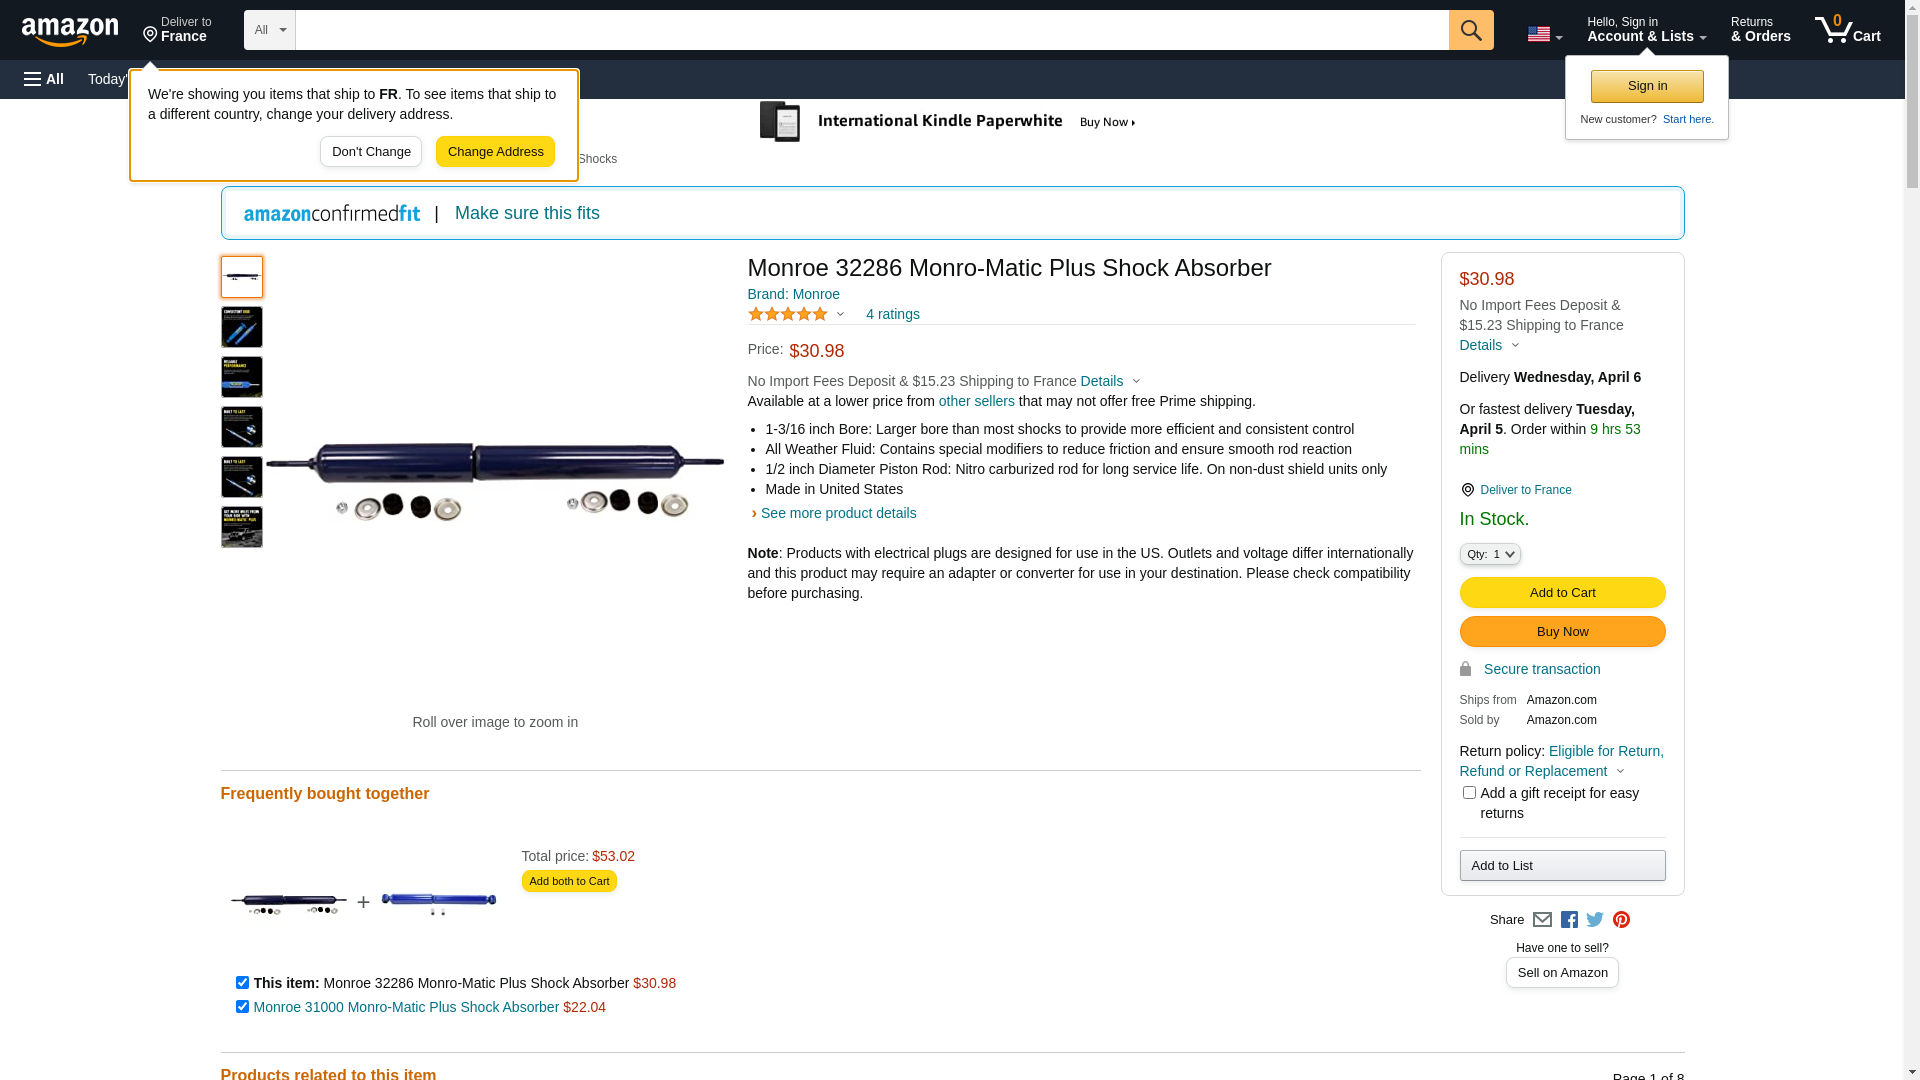The image size is (1920, 1080).
Task: Share the product on Pinterest
Action: pos(1621,920)
